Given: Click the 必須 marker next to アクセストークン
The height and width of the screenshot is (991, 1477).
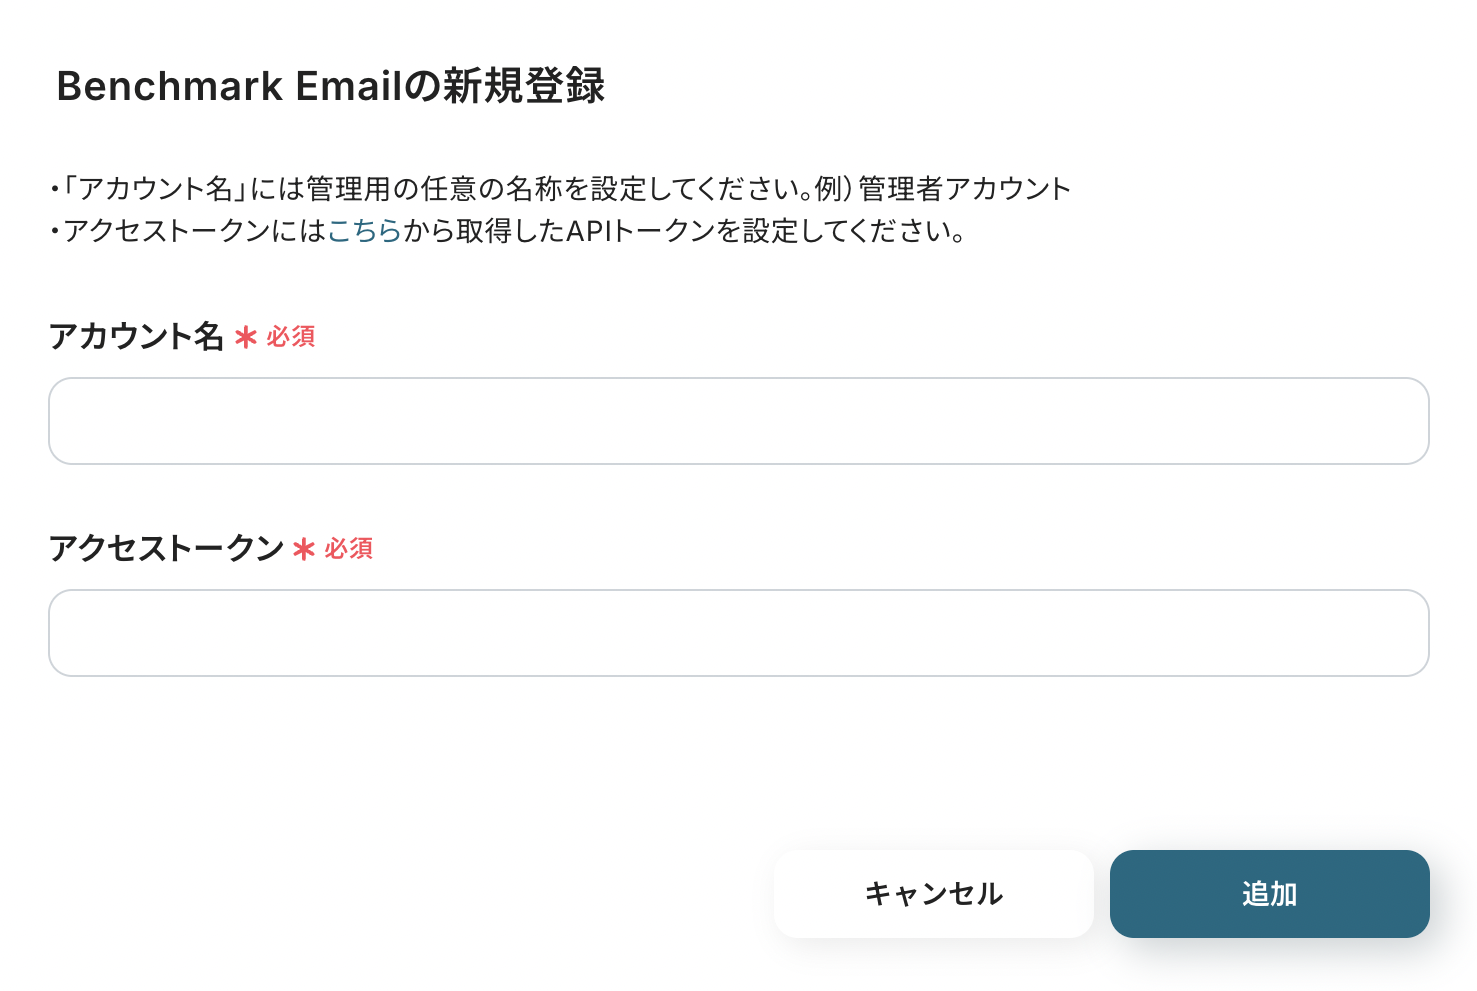Looking at the screenshot, I should 349,549.
